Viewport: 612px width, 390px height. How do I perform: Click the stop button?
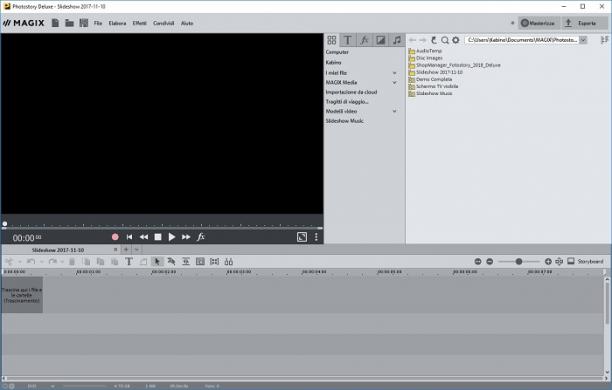coord(158,237)
